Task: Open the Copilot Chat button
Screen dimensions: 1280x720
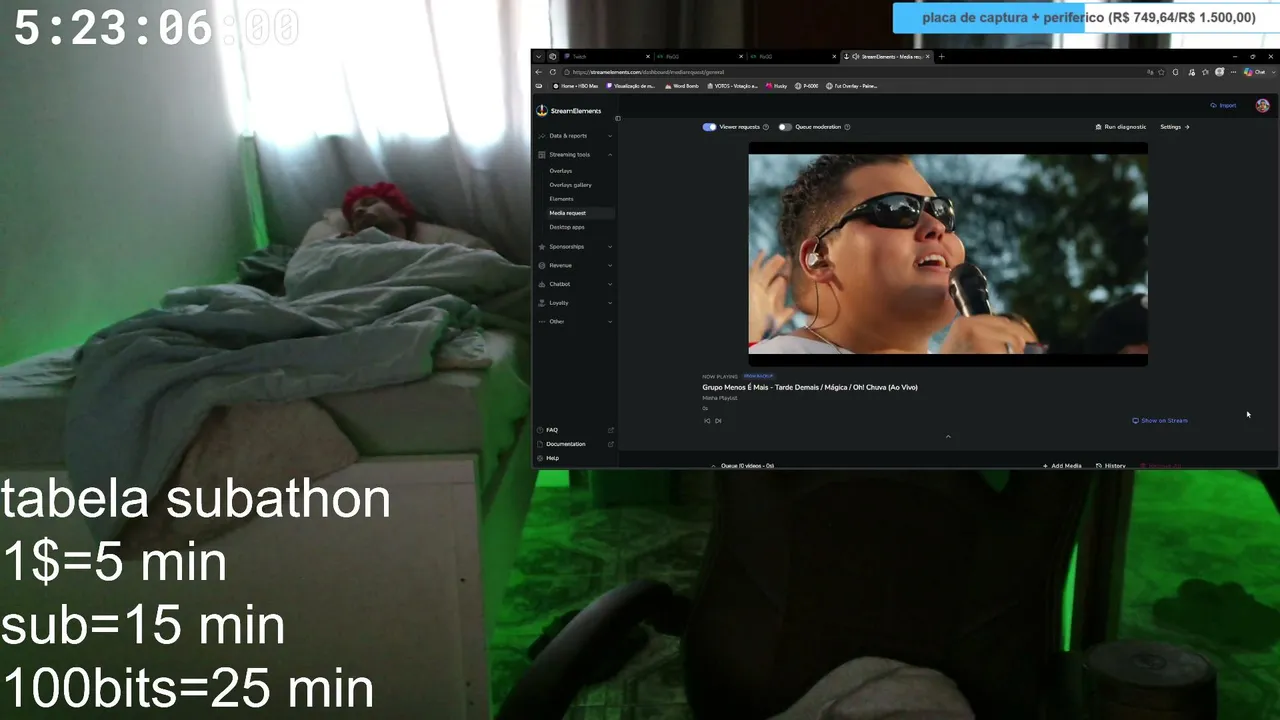Action: coord(1255,72)
